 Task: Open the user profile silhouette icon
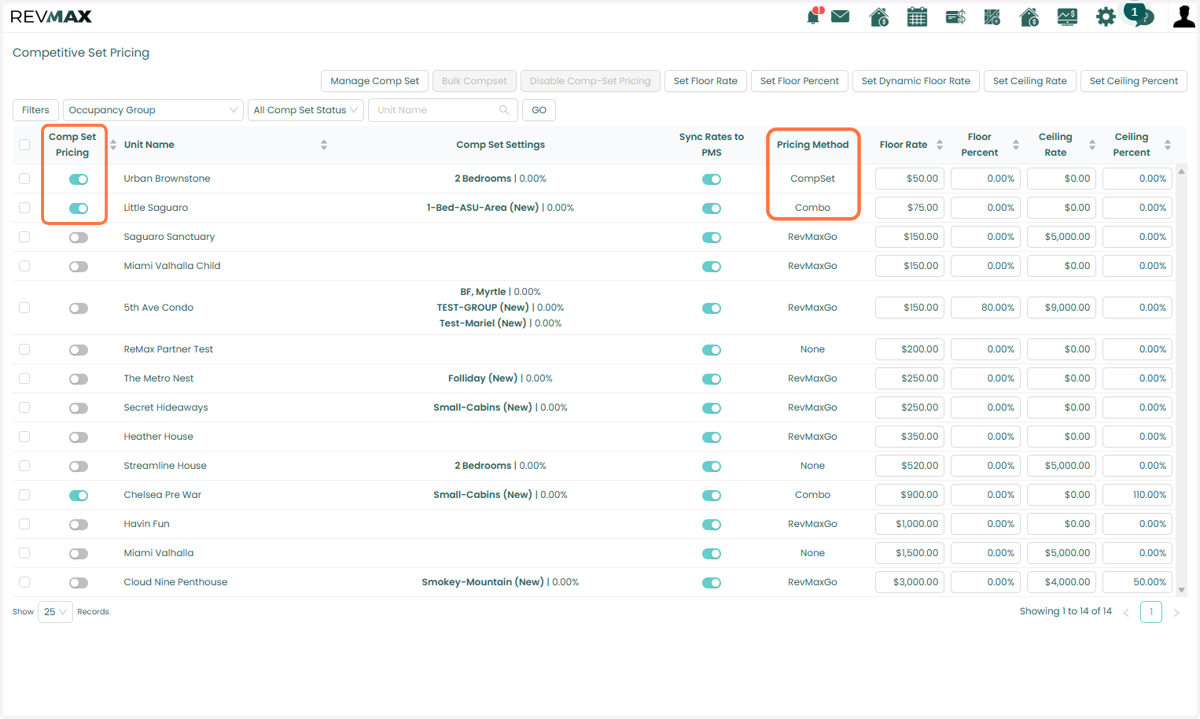[1183, 17]
